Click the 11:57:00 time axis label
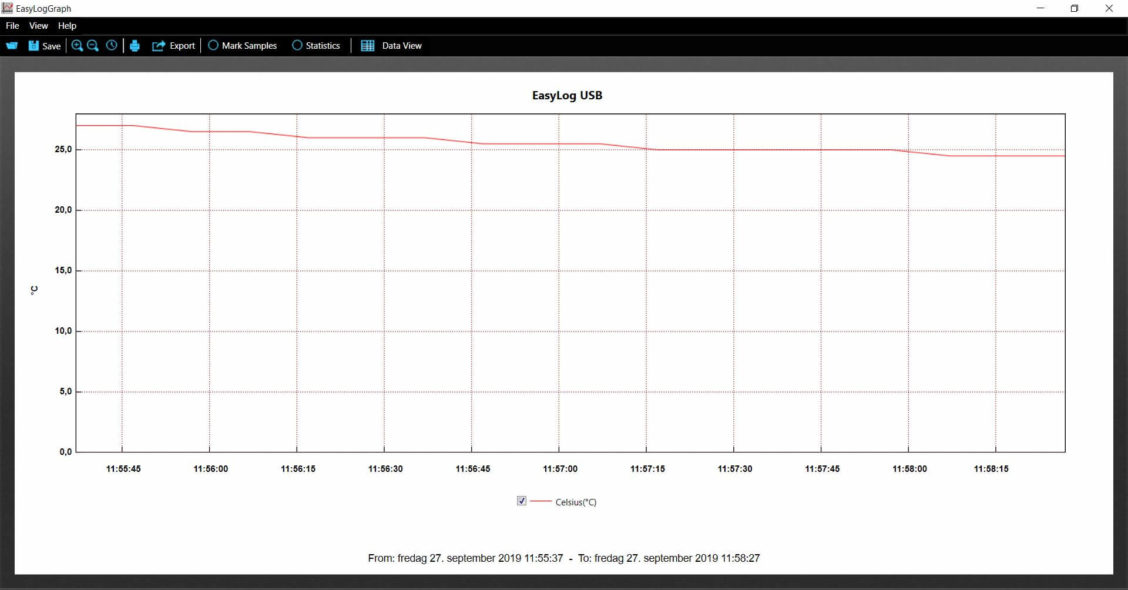1128x590 pixels. click(x=560, y=468)
